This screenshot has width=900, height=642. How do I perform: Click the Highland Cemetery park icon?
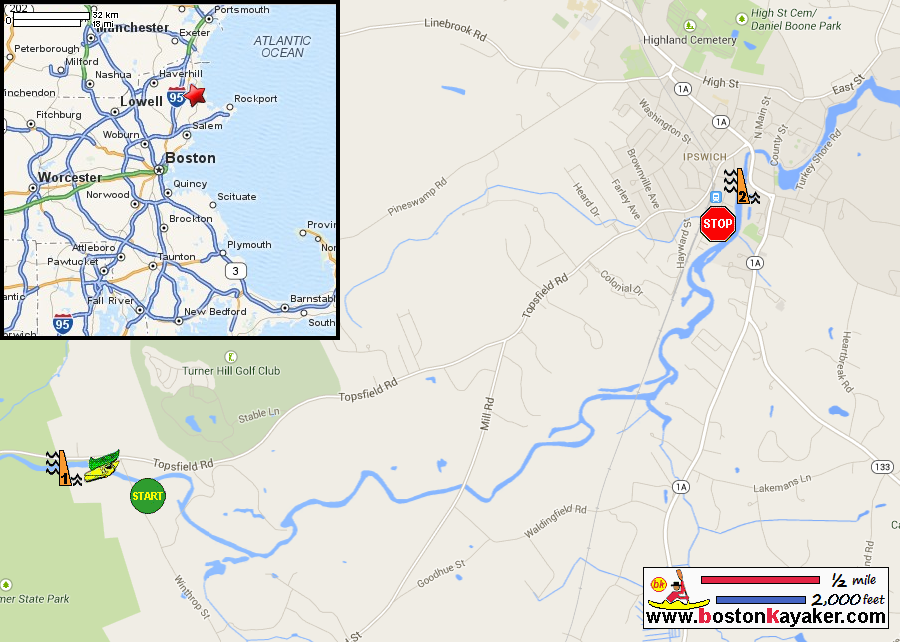point(690,25)
